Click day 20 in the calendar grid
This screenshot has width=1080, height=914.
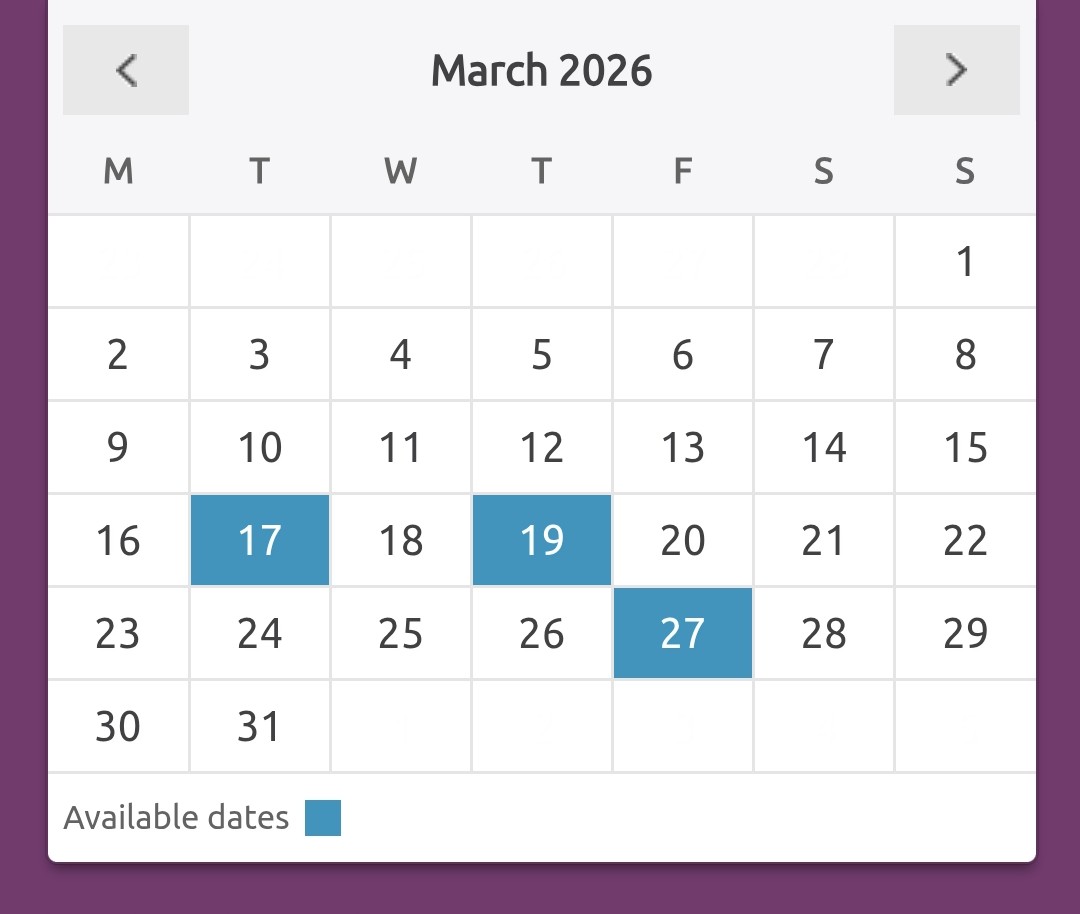[x=683, y=540]
